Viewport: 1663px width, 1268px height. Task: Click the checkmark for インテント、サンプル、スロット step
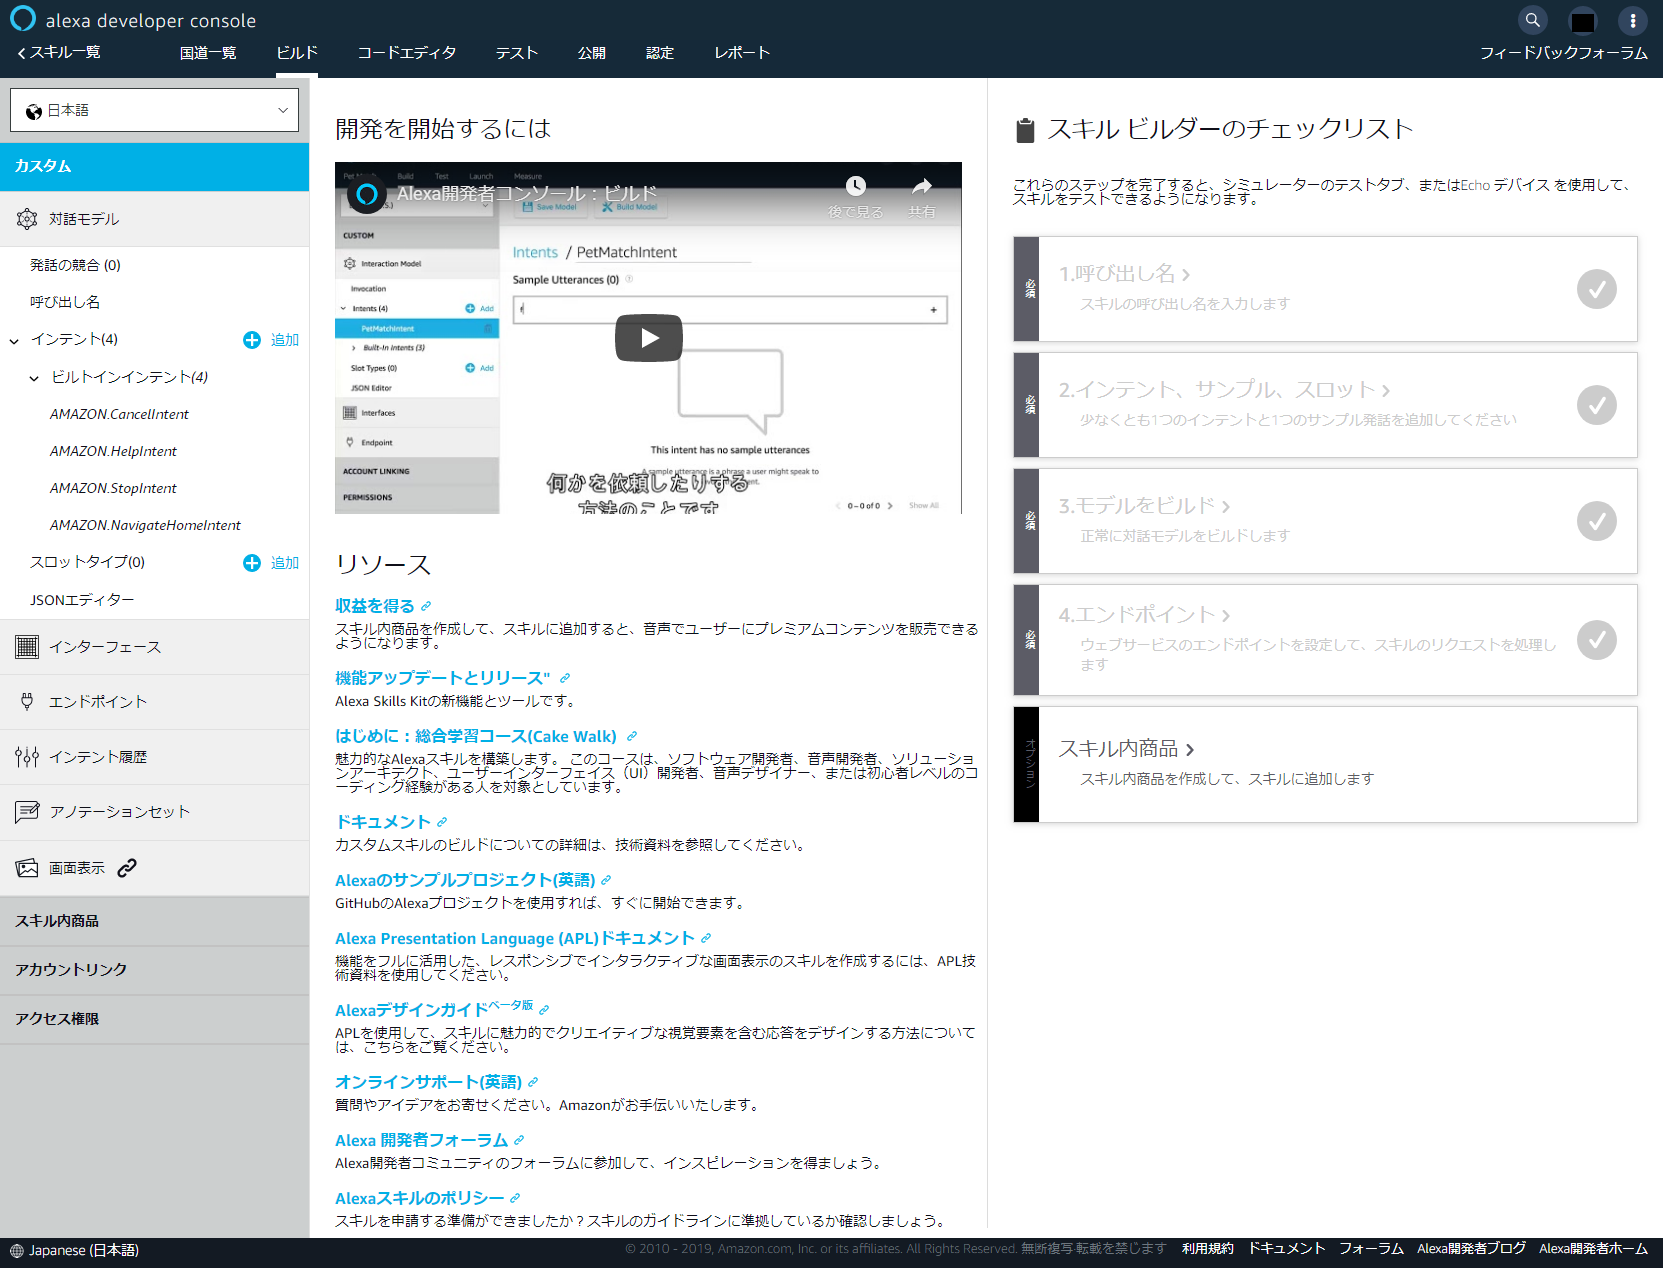pos(1596,405)
